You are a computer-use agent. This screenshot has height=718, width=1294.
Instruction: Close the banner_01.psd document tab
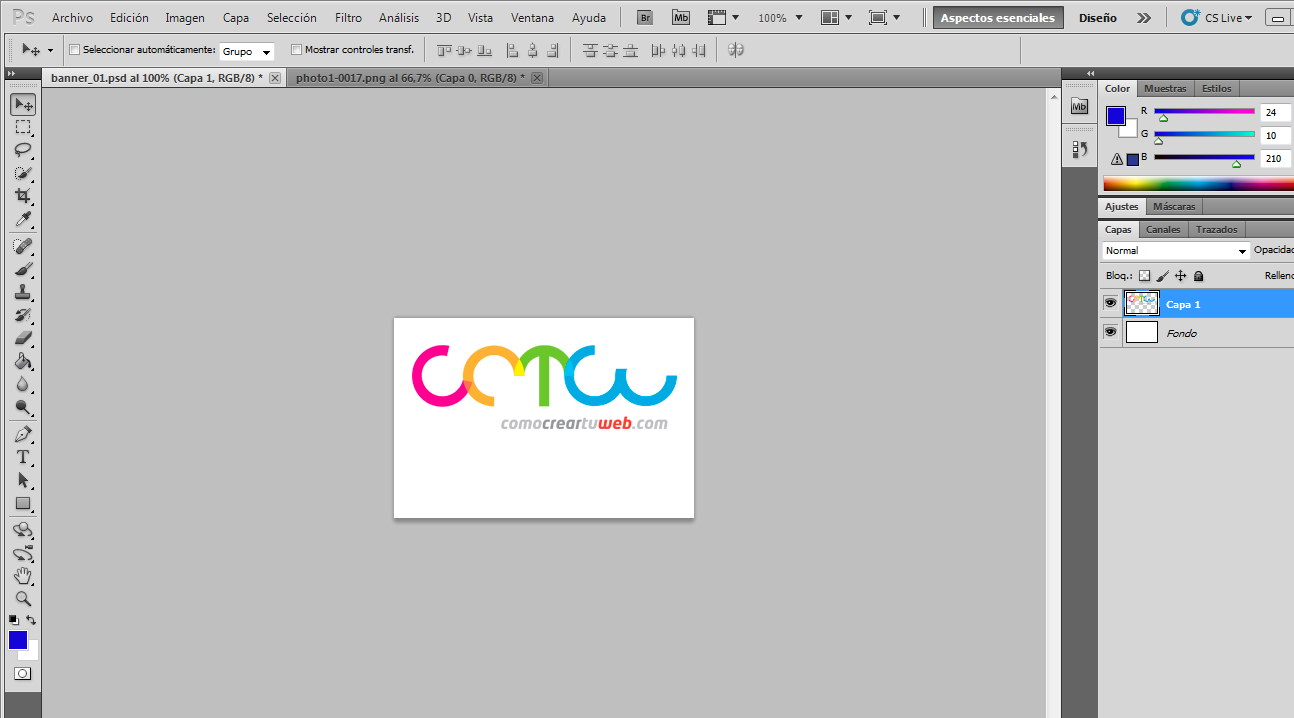click(x=275, y=78)
